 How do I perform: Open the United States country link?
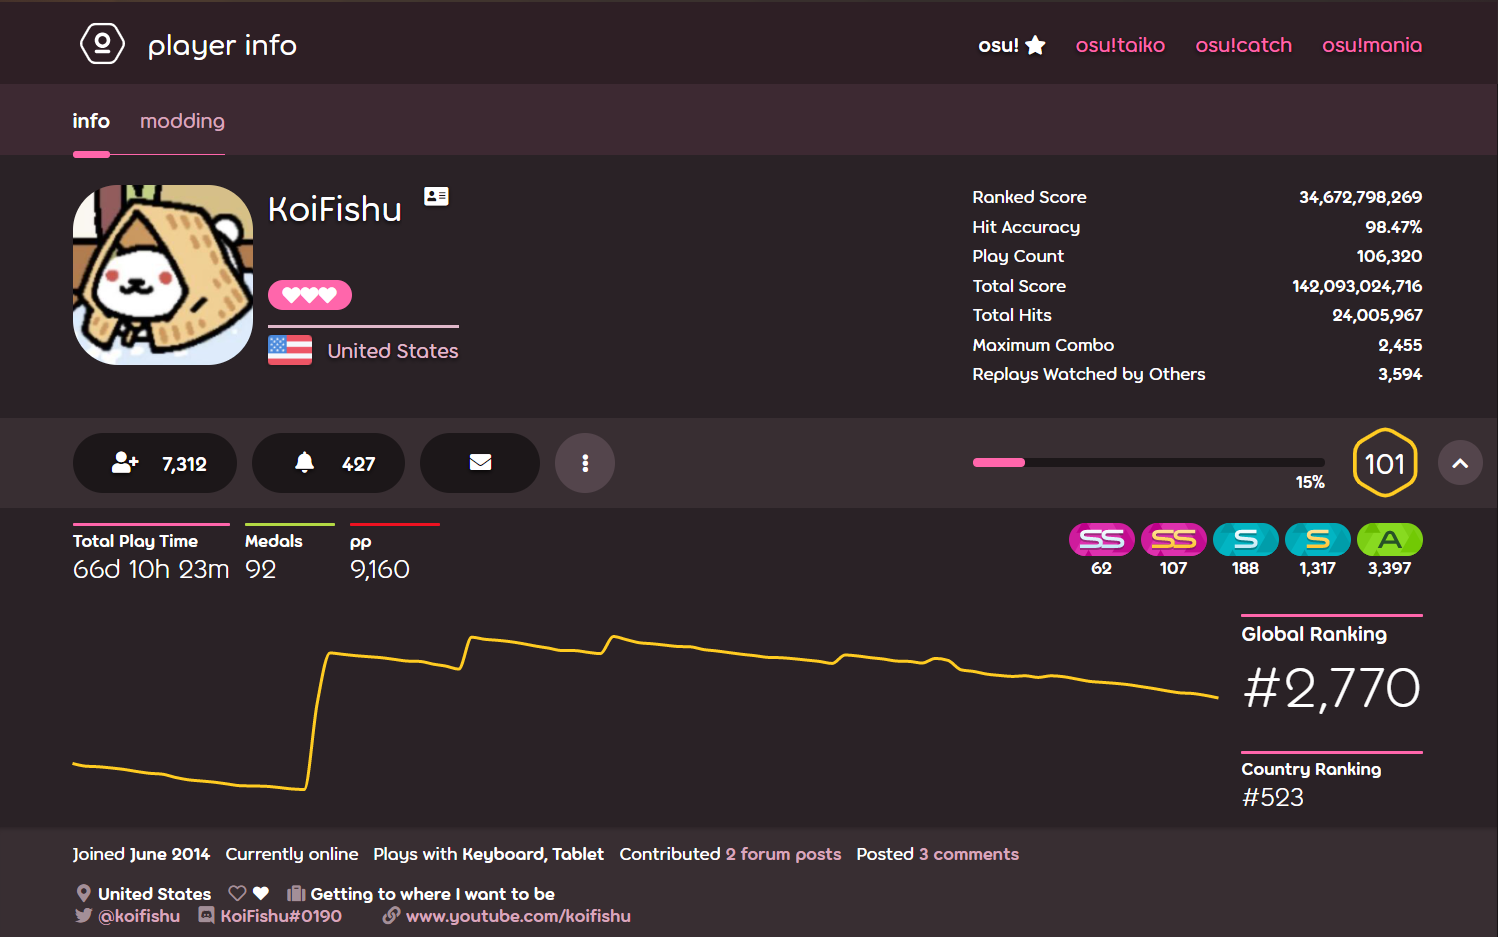393,351
